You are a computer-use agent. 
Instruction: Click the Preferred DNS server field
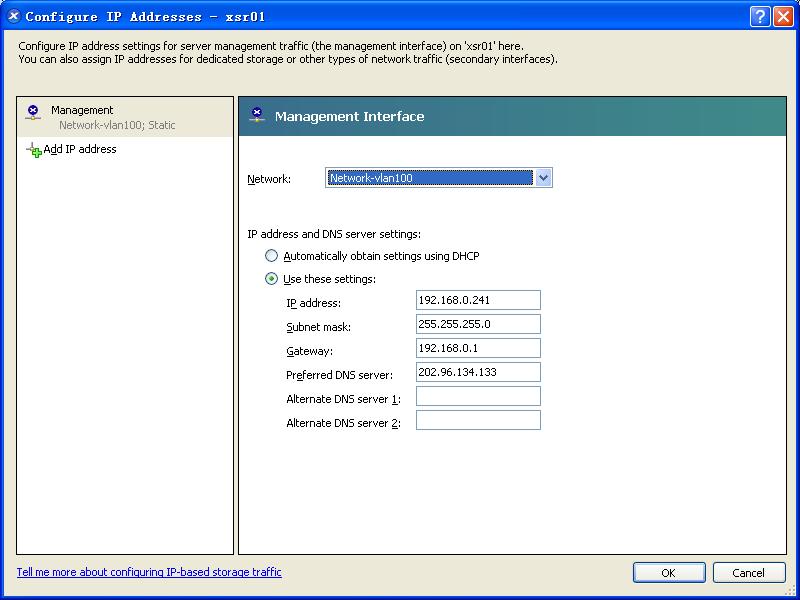coord(478,372)
